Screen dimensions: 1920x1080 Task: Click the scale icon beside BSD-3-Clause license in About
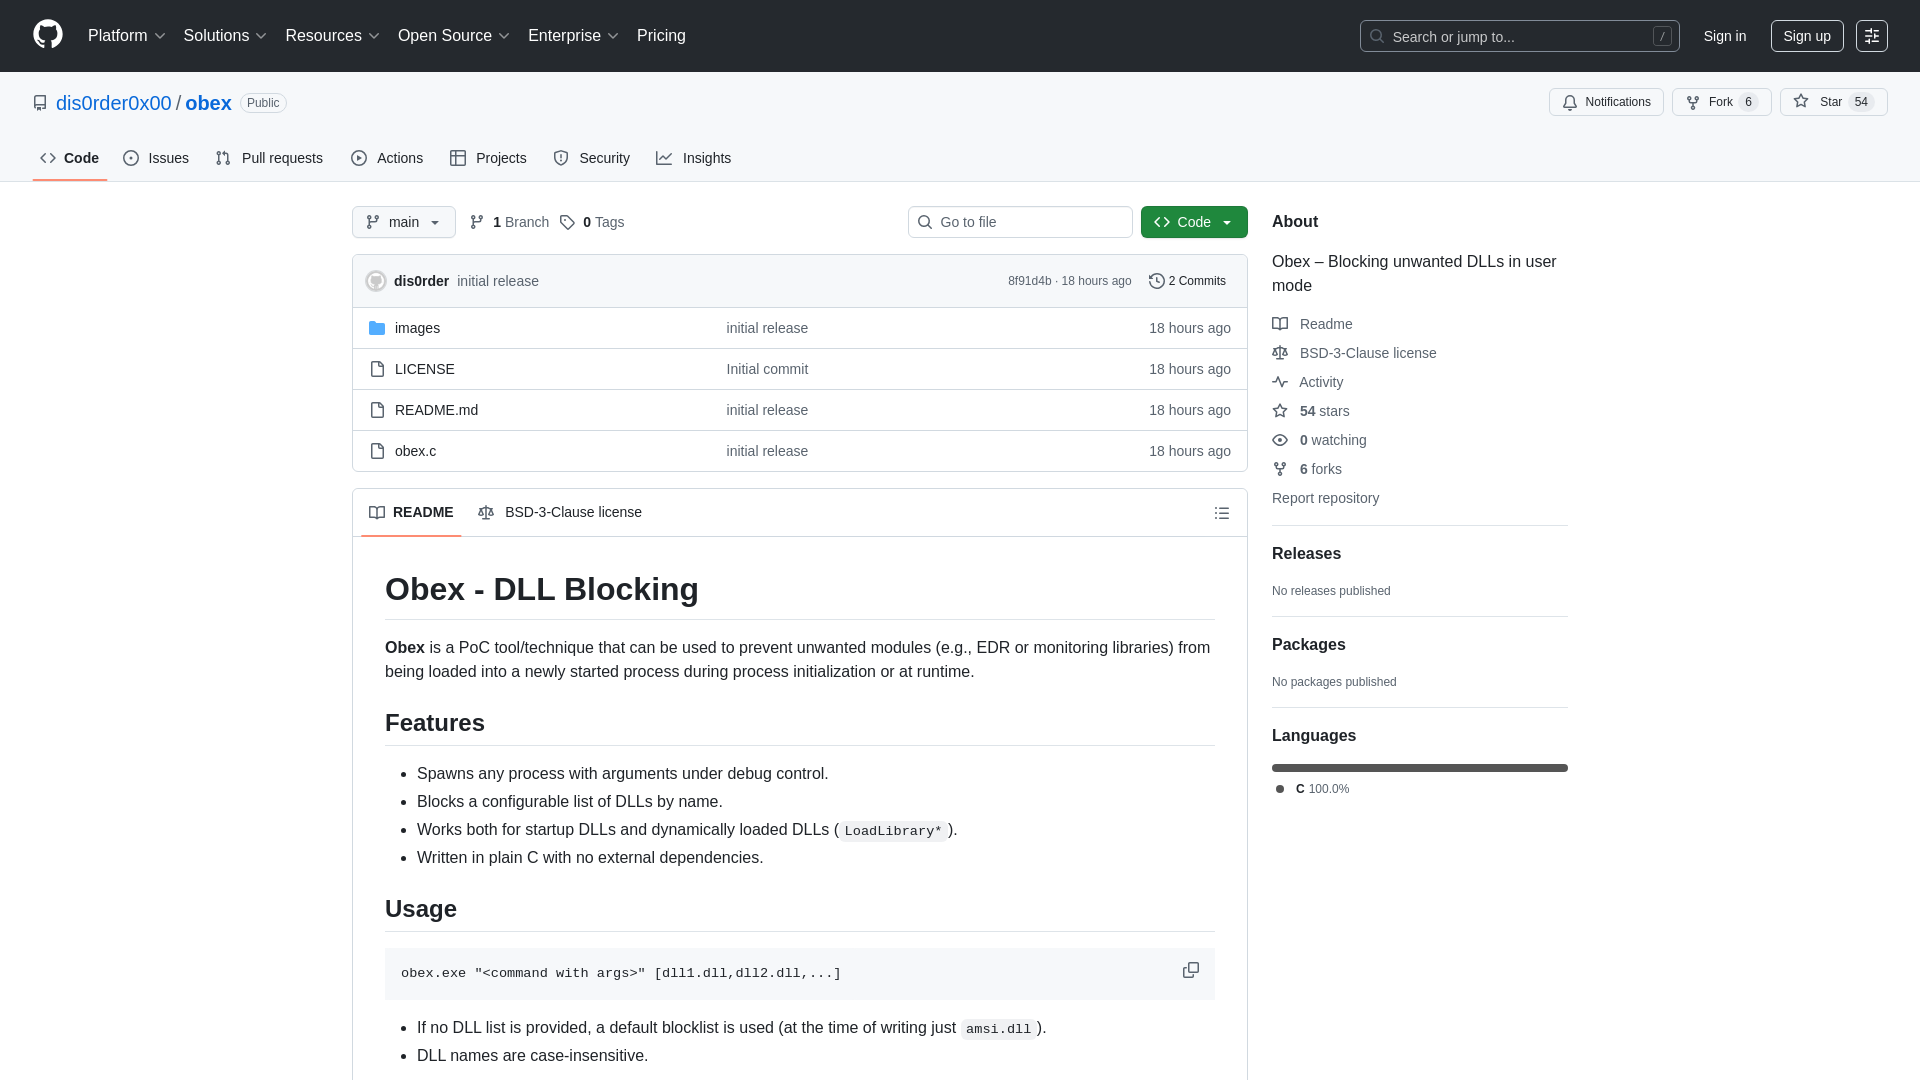(1280, 352)
